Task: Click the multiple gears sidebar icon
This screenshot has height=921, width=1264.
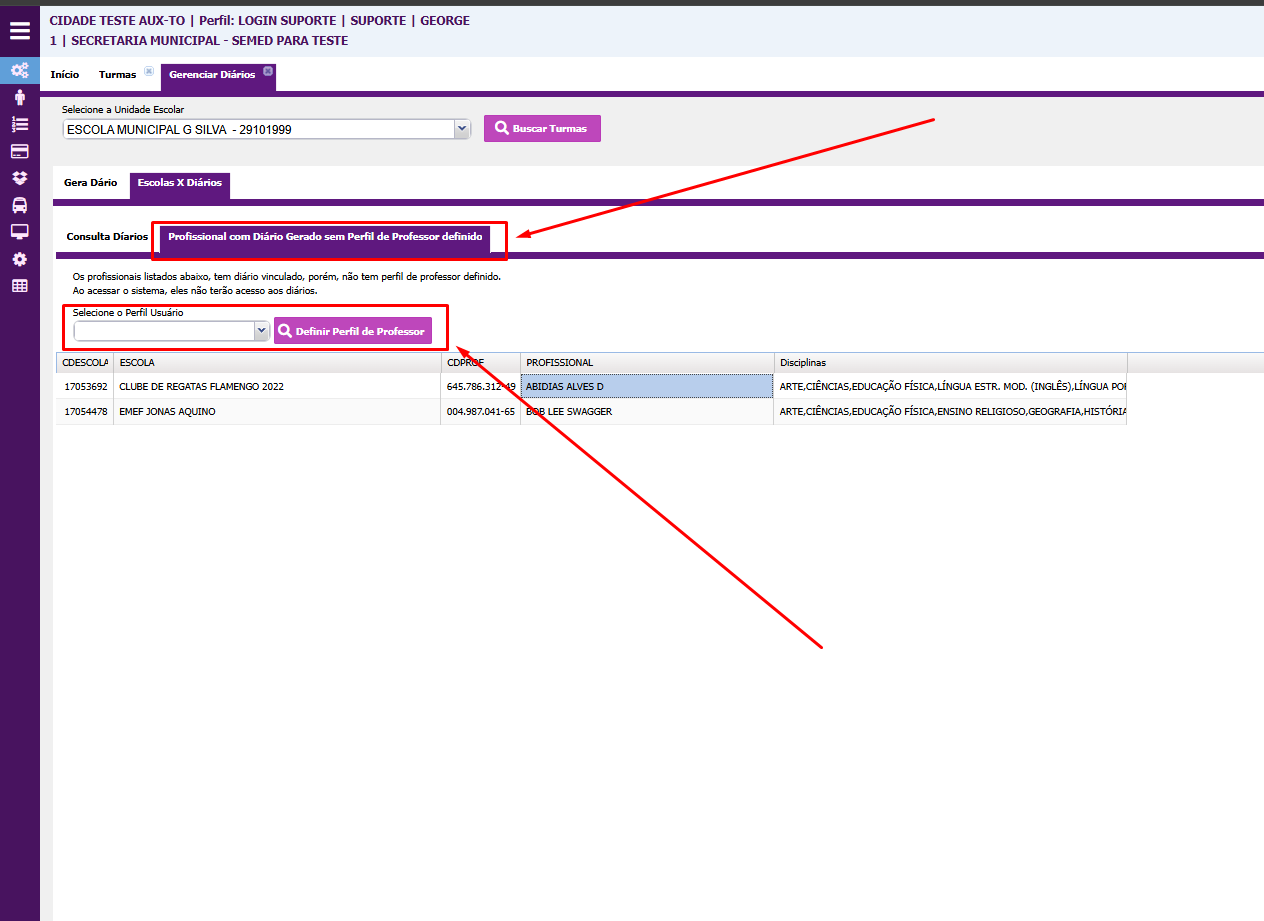Action: [x=20, y=70]
